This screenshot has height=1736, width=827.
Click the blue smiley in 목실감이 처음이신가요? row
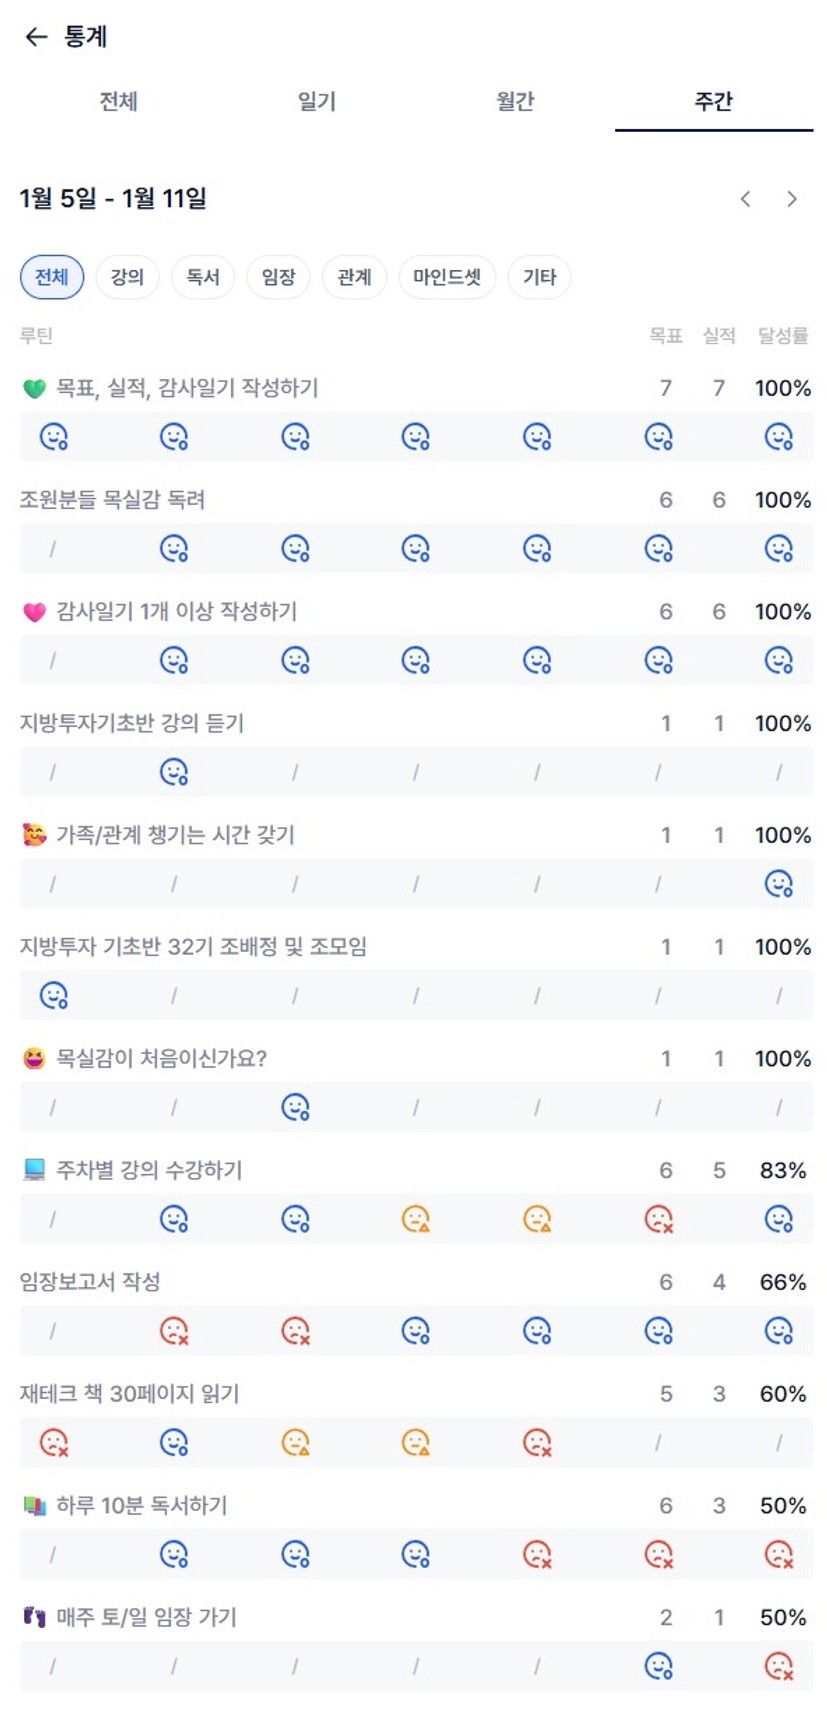pos(295,1107)
